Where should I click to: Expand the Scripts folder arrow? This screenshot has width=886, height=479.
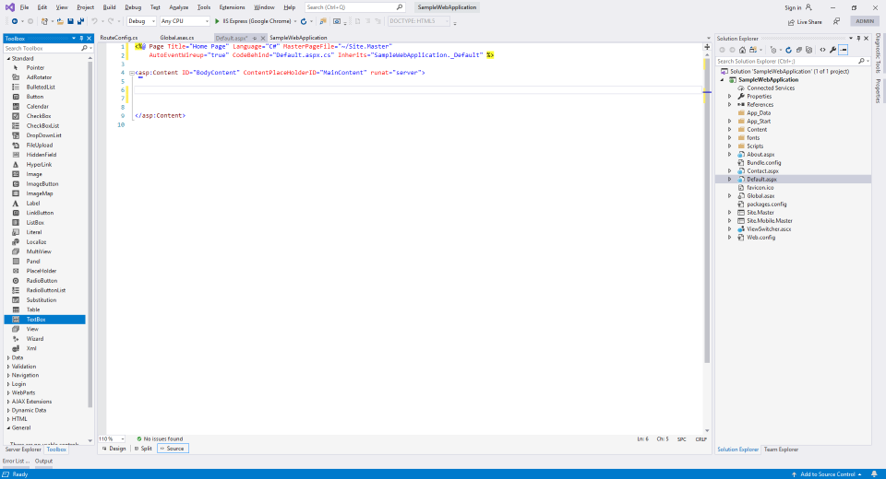729,146
